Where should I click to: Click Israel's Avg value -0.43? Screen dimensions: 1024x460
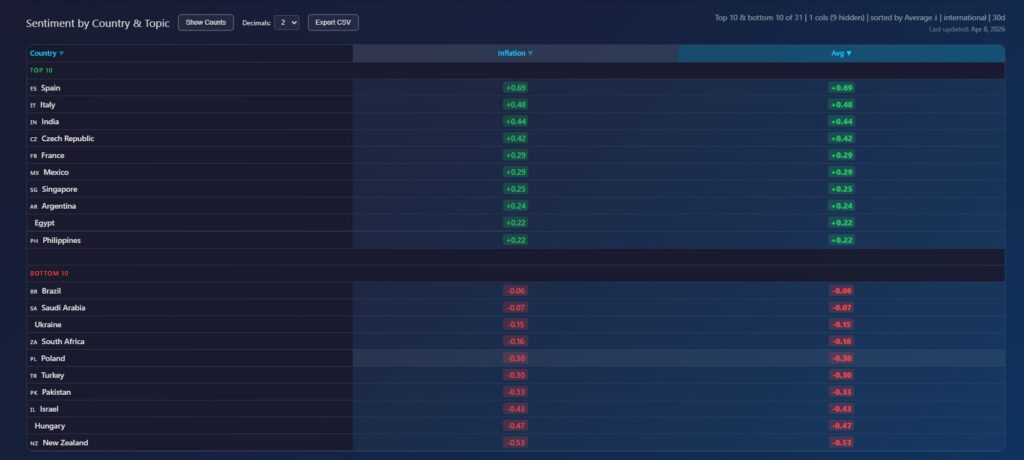point(841,410)
